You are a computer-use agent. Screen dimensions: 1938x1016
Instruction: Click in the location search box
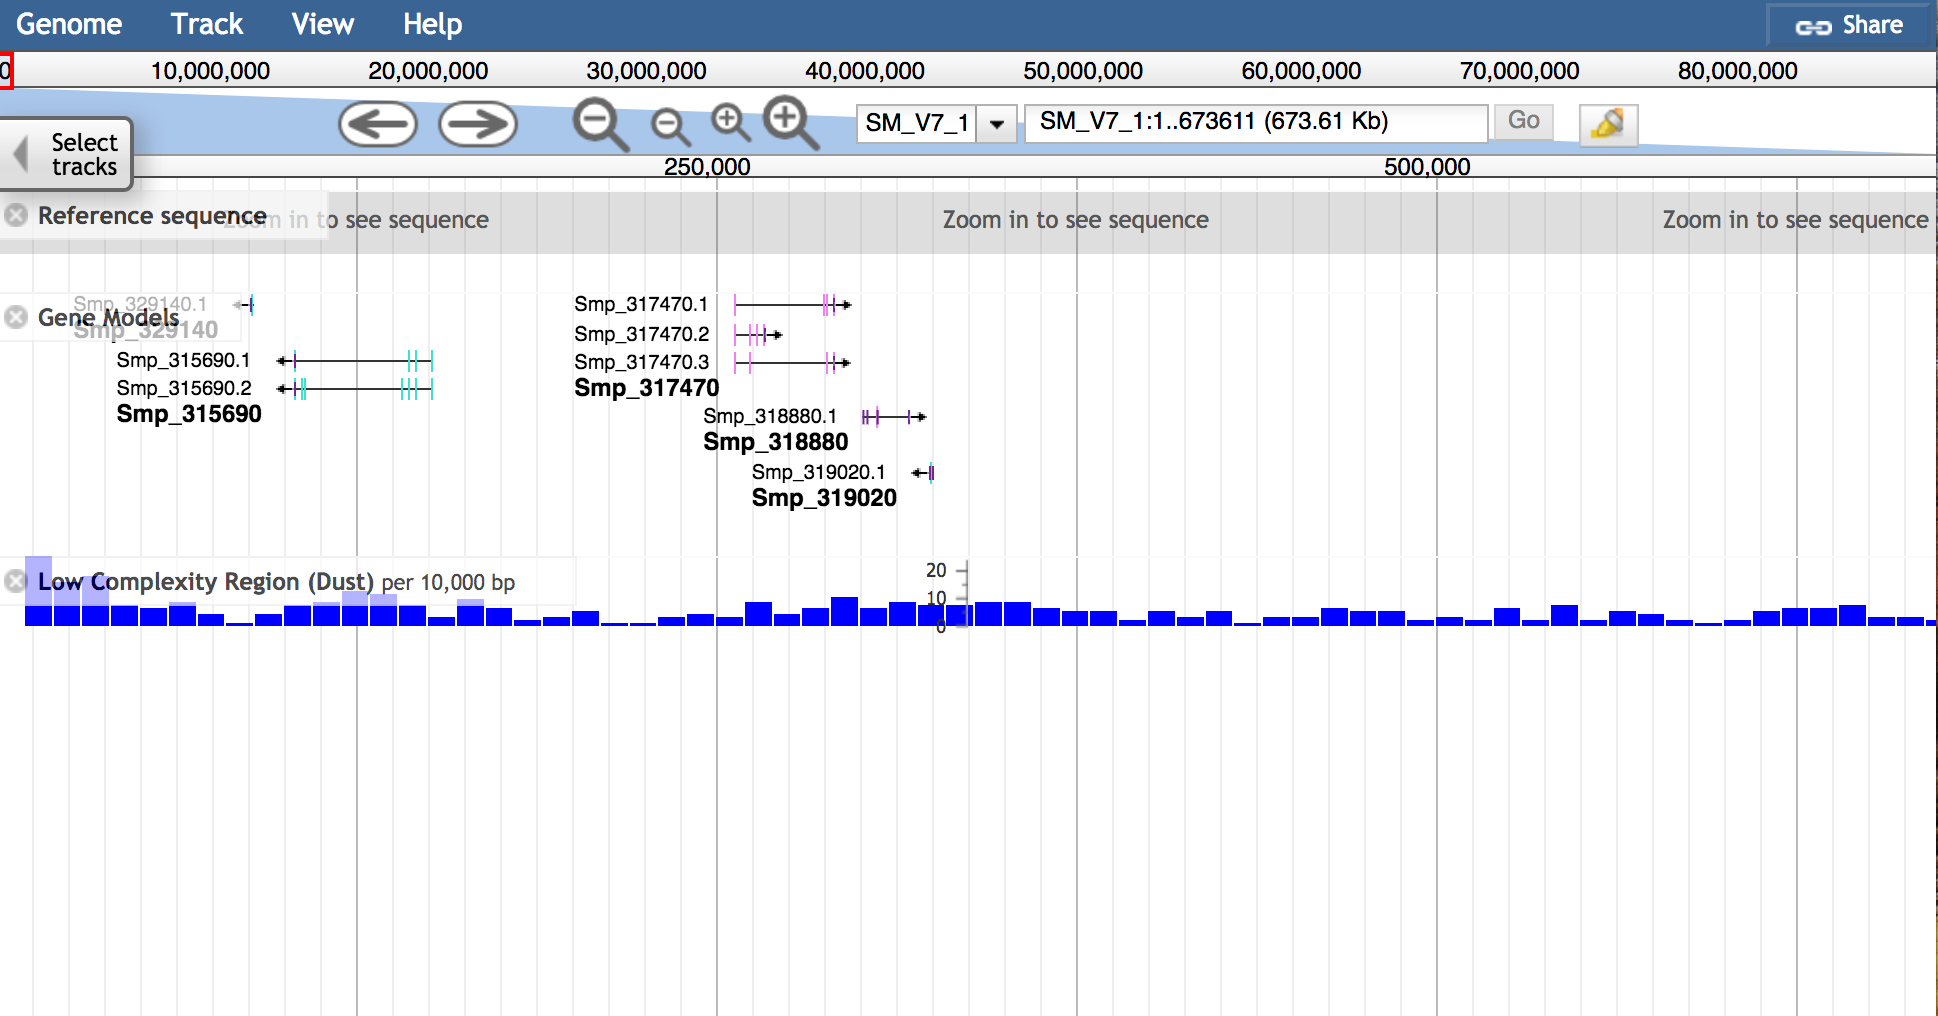(x=1255, y=122)
